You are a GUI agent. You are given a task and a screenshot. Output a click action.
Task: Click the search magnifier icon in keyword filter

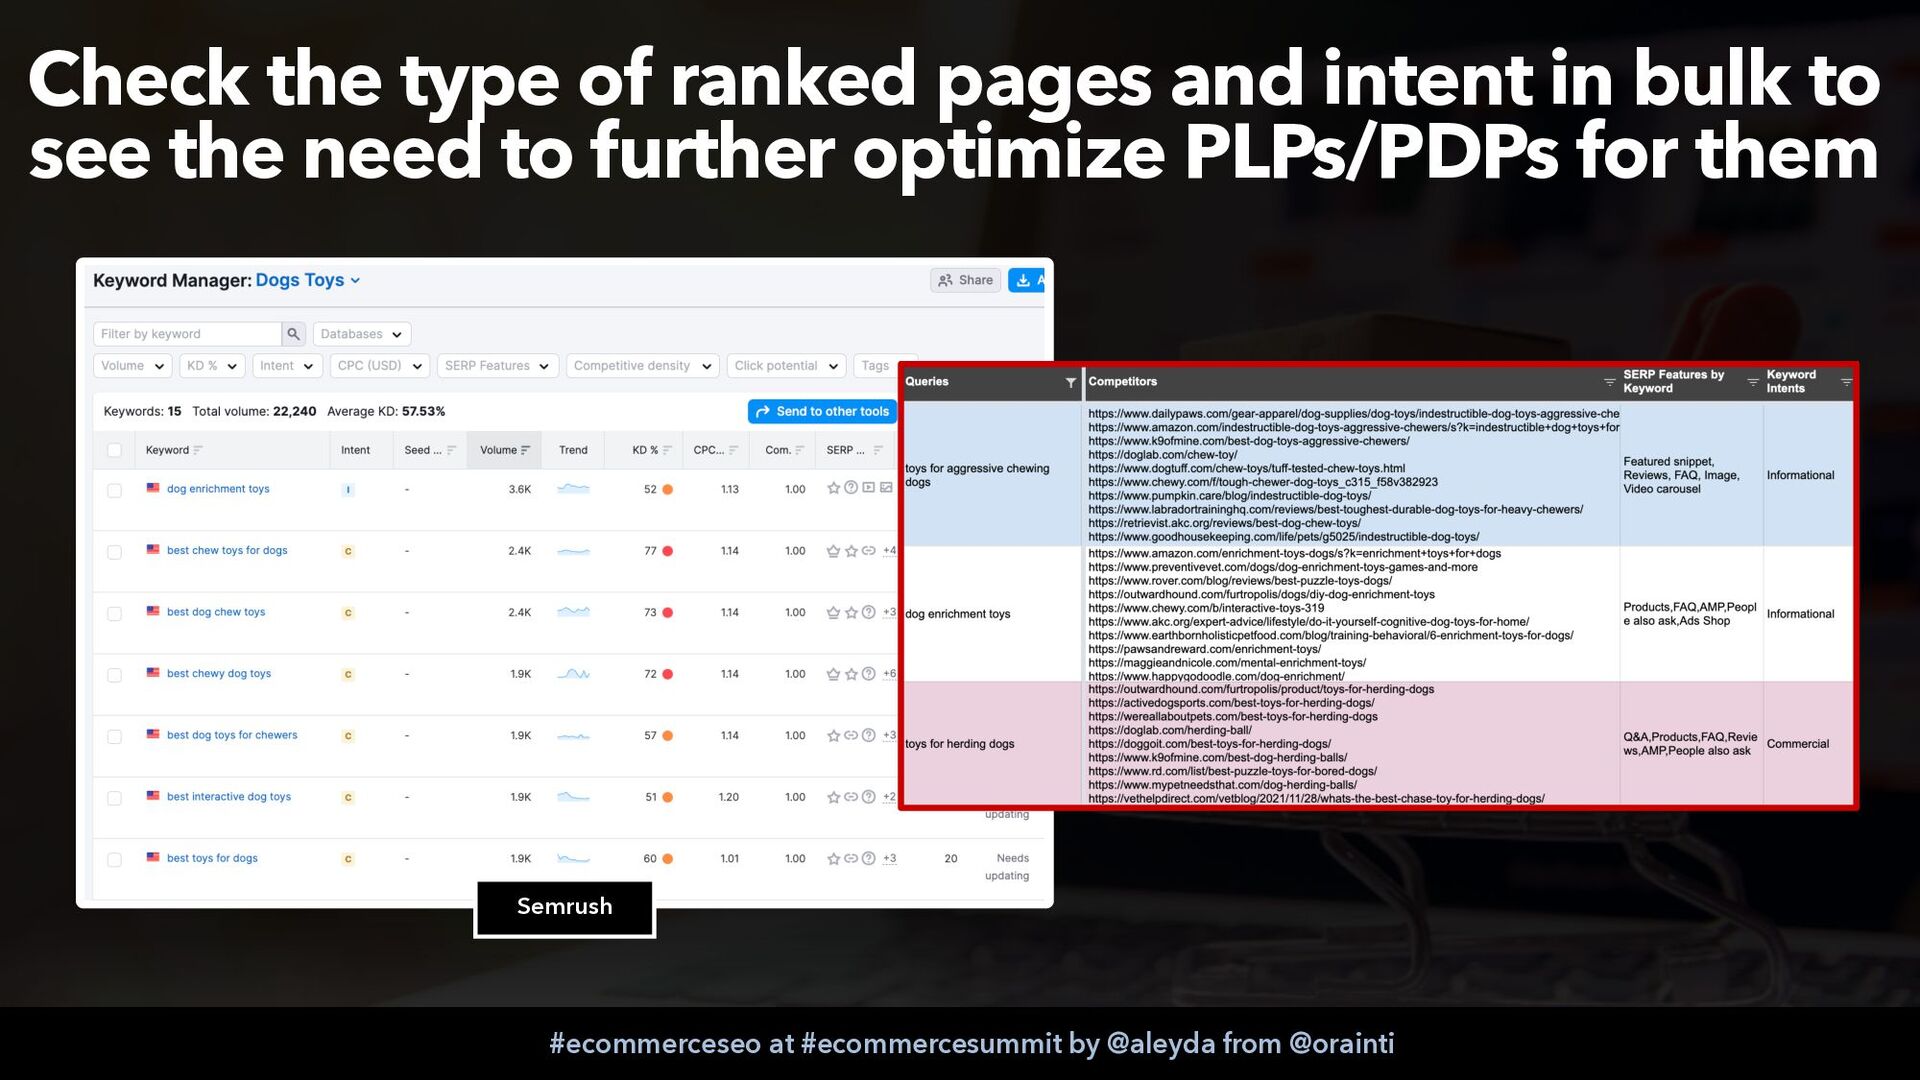(293, 334)
